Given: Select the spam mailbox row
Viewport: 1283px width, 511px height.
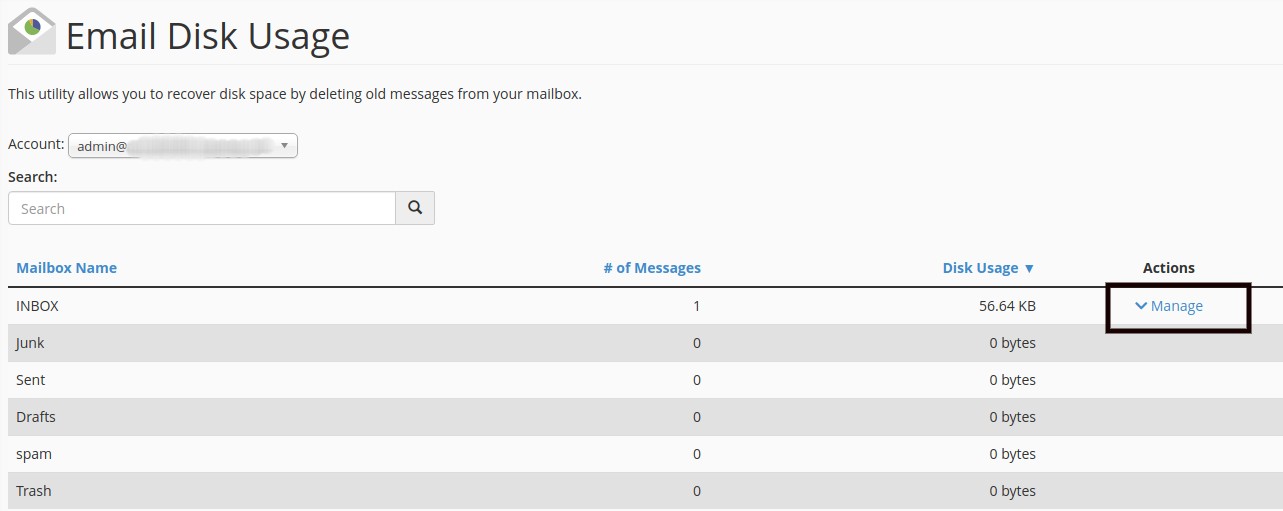Looking at the screenshot, I should [x=34, y=454].
